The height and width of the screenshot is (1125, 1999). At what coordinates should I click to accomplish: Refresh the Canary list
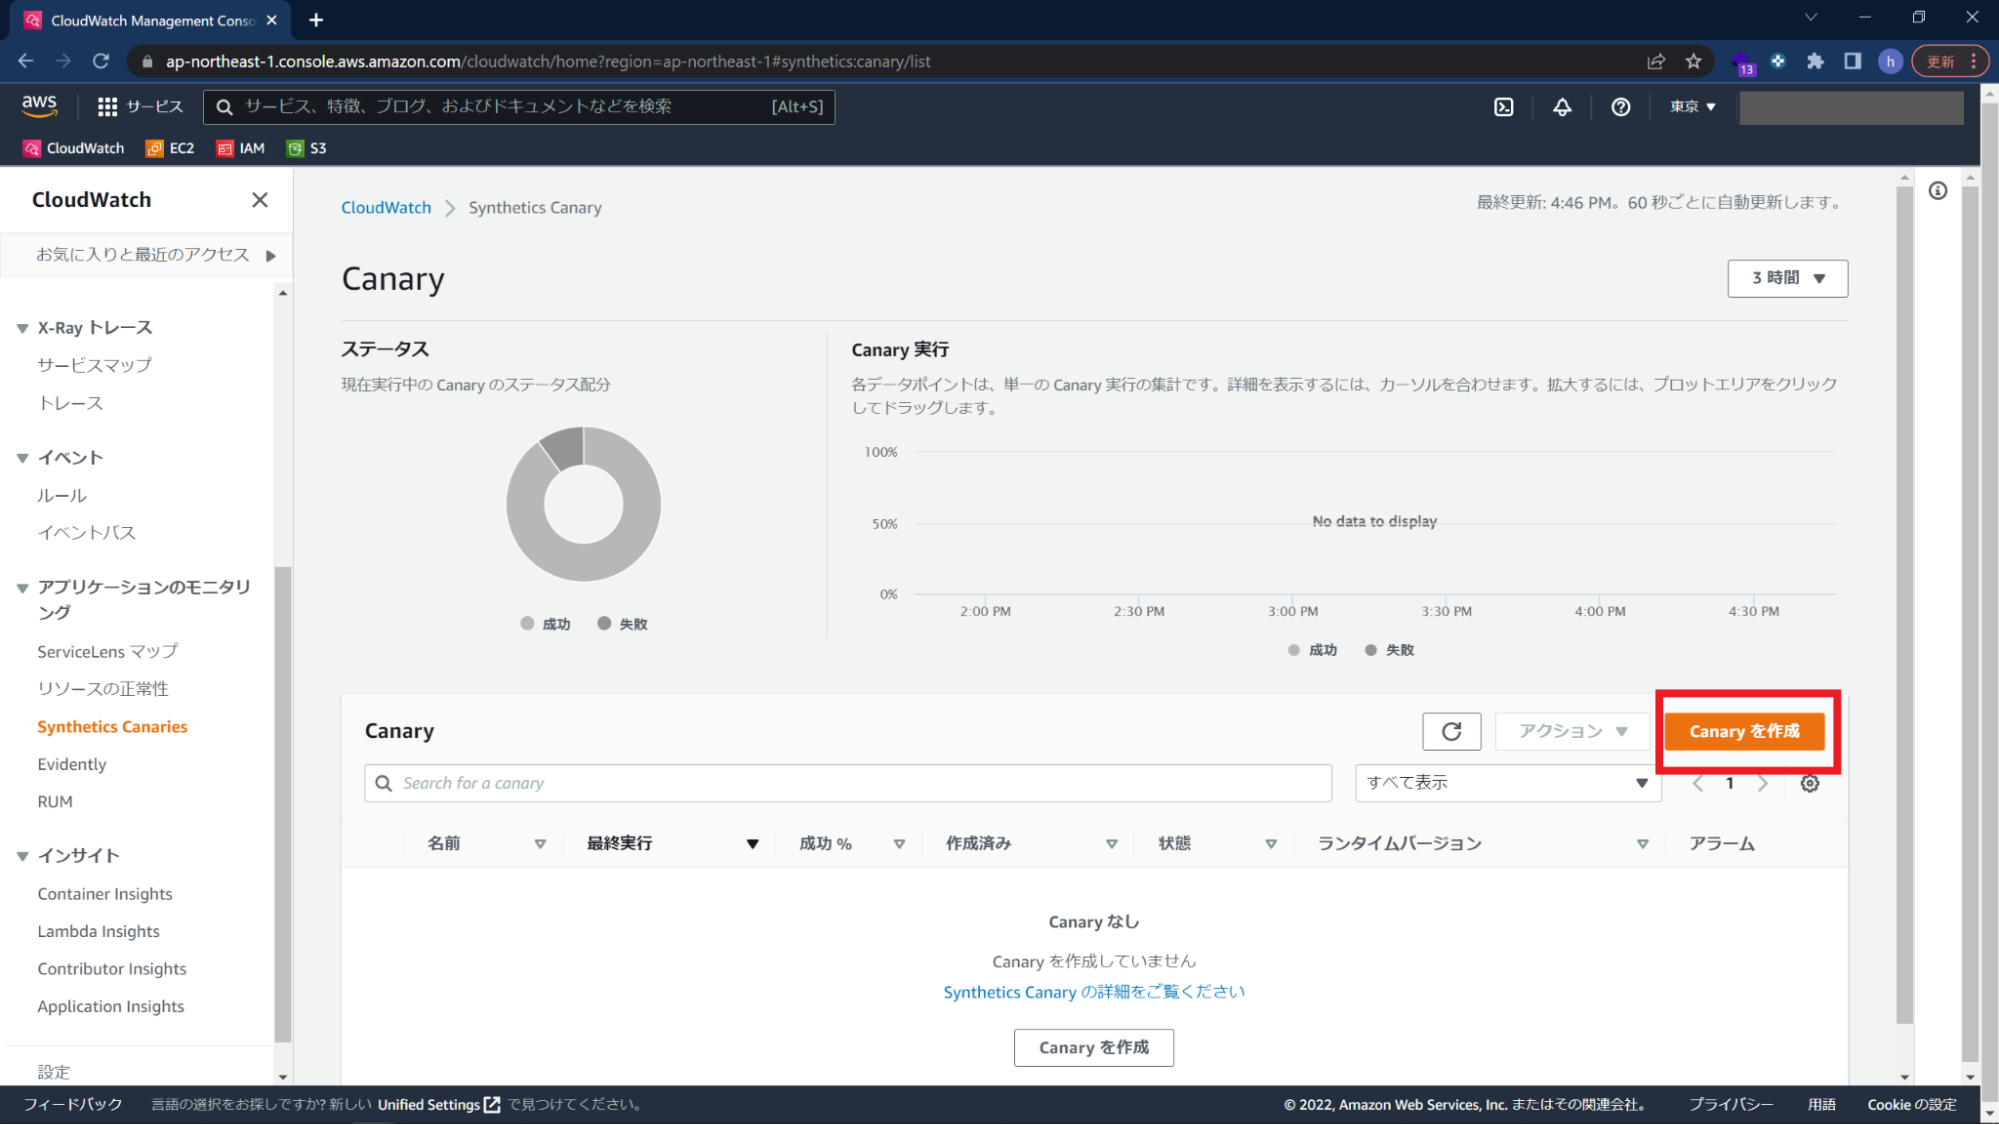tap(1451, 731)
